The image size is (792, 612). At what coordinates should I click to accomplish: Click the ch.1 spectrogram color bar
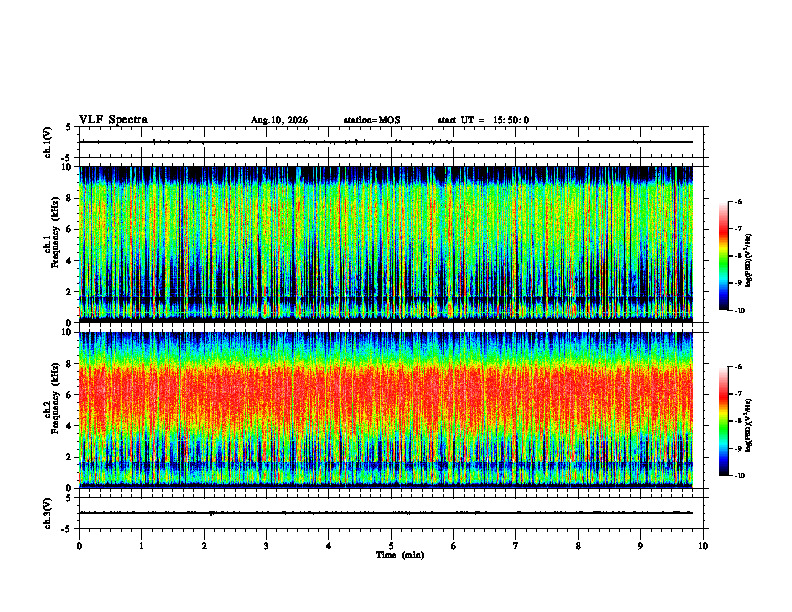point(724,256)
